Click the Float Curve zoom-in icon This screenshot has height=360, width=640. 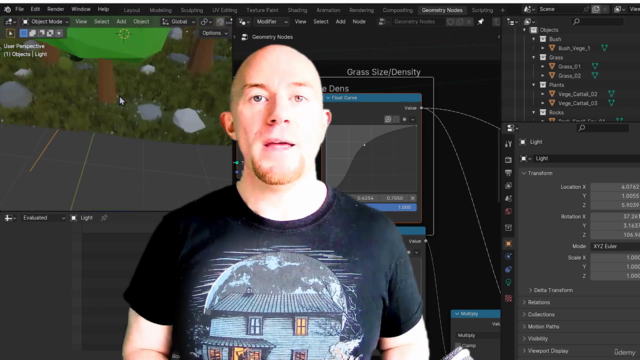(388, 119)
